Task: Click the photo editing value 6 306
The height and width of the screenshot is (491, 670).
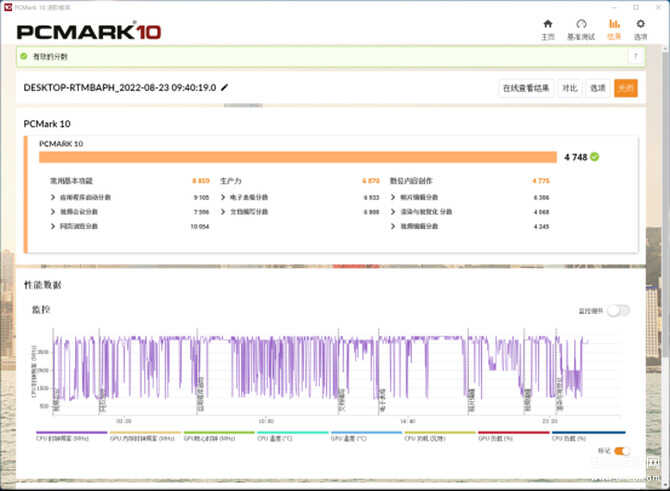Action: click(x=541, y=197)
